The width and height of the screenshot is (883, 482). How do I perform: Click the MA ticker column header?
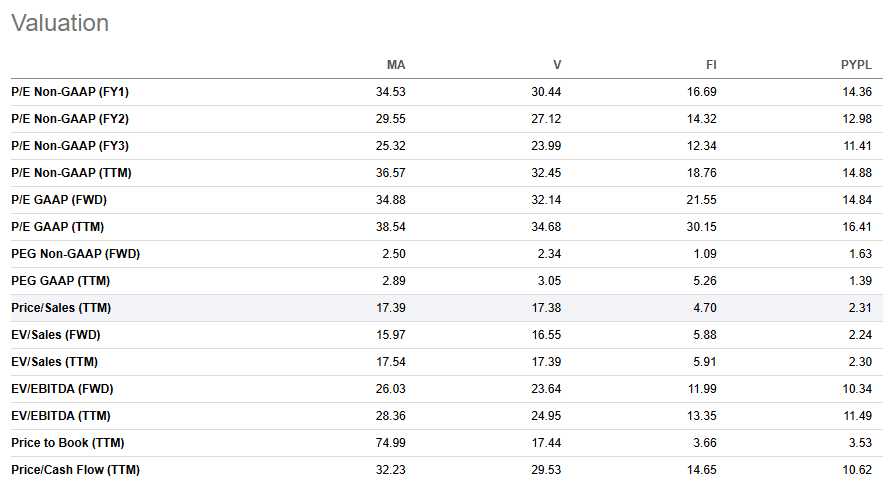point(396,65)
